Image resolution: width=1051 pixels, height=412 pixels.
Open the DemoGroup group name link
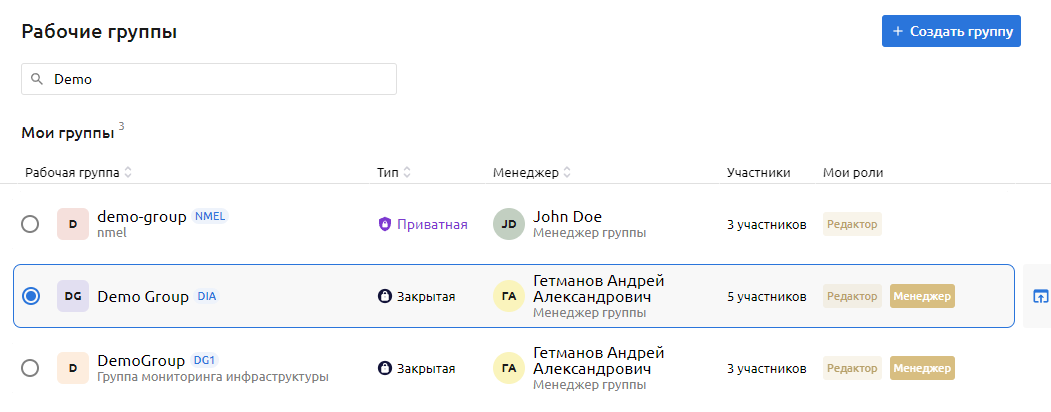click(141, 360)
